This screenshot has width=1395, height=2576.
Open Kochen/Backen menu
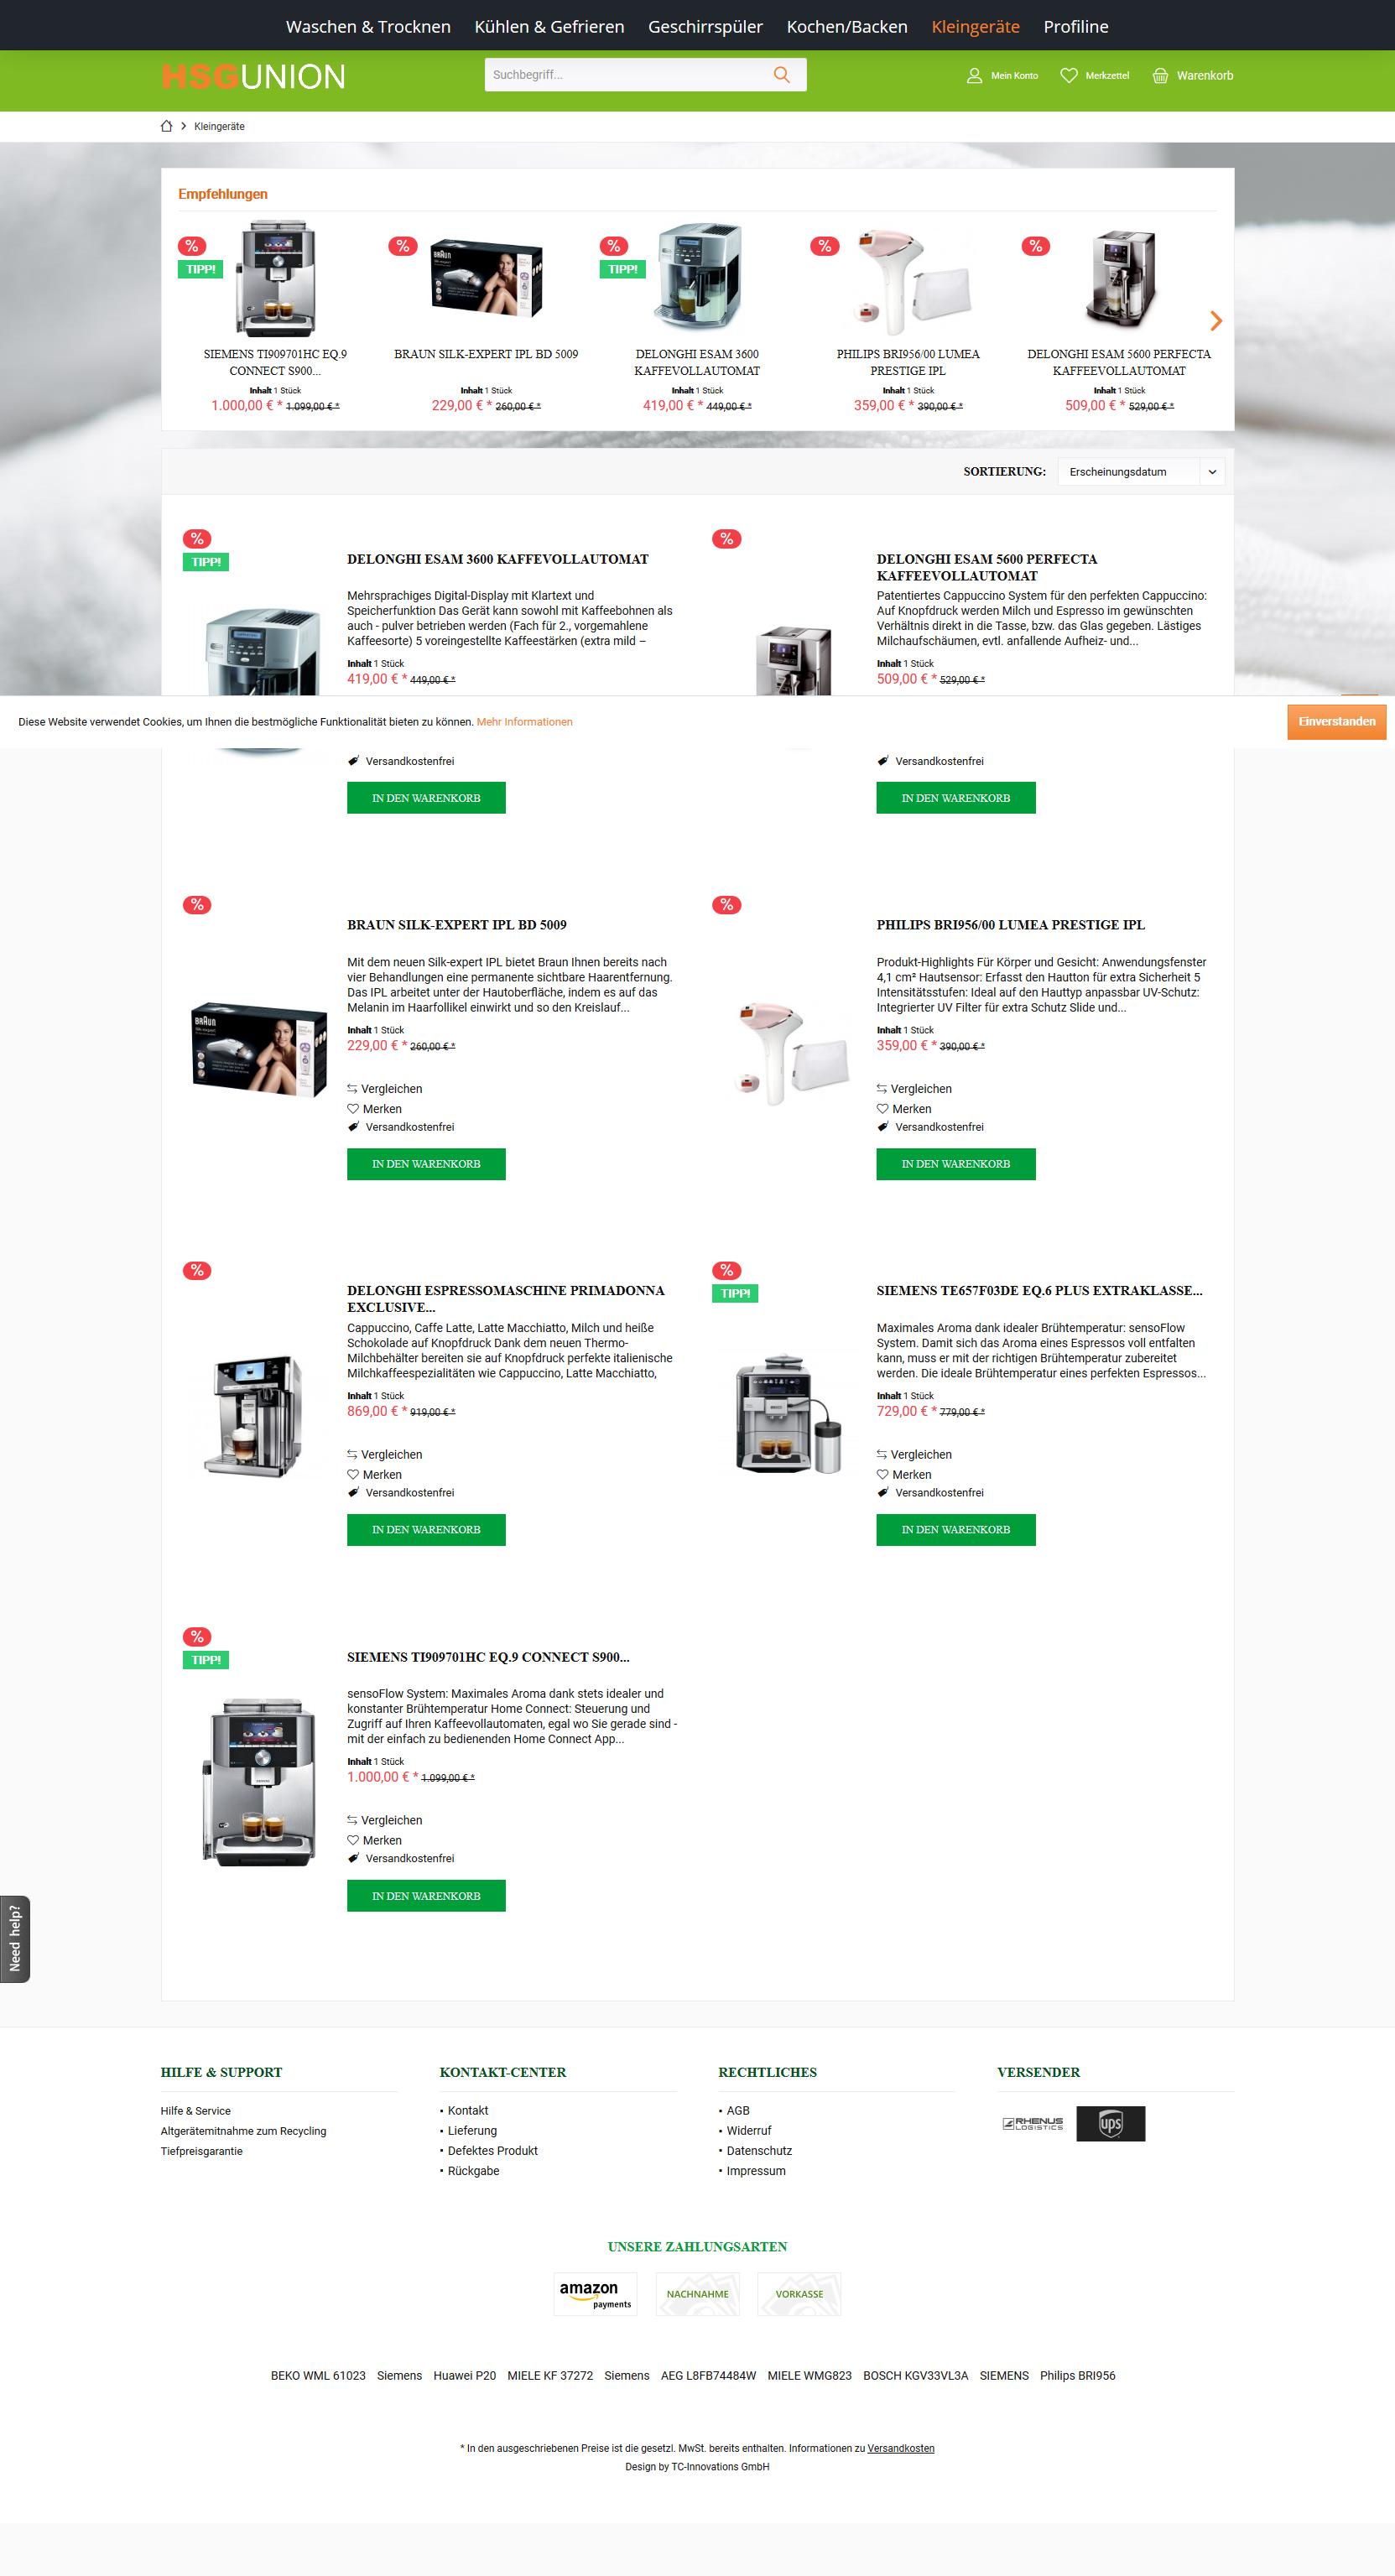click(x=847, y=27)
